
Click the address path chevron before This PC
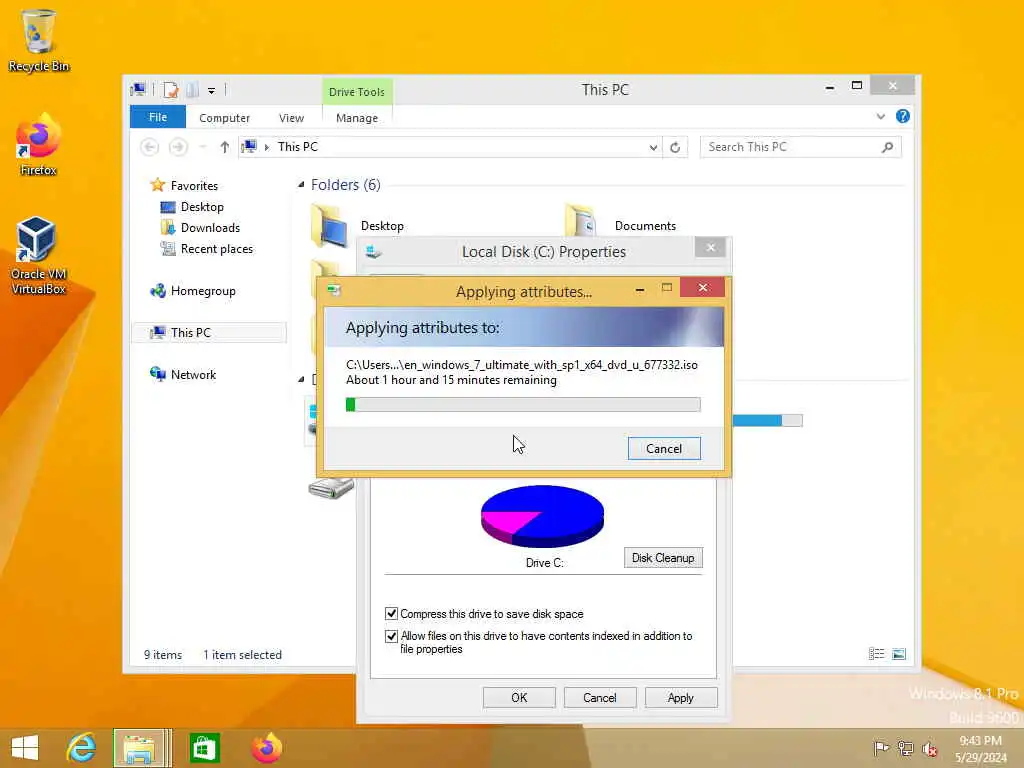266,148
